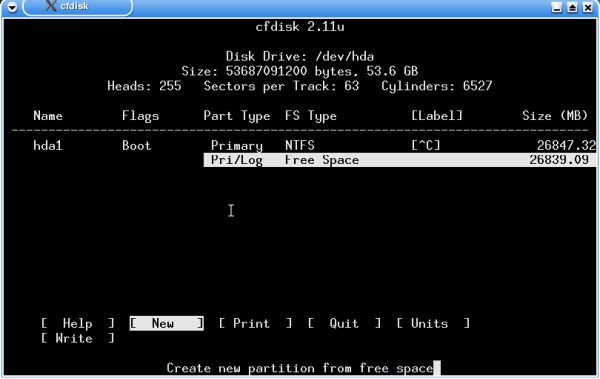Select the Pri/Log Free Space row
This screenshot has height=379, width=600.
coord(400,160)
